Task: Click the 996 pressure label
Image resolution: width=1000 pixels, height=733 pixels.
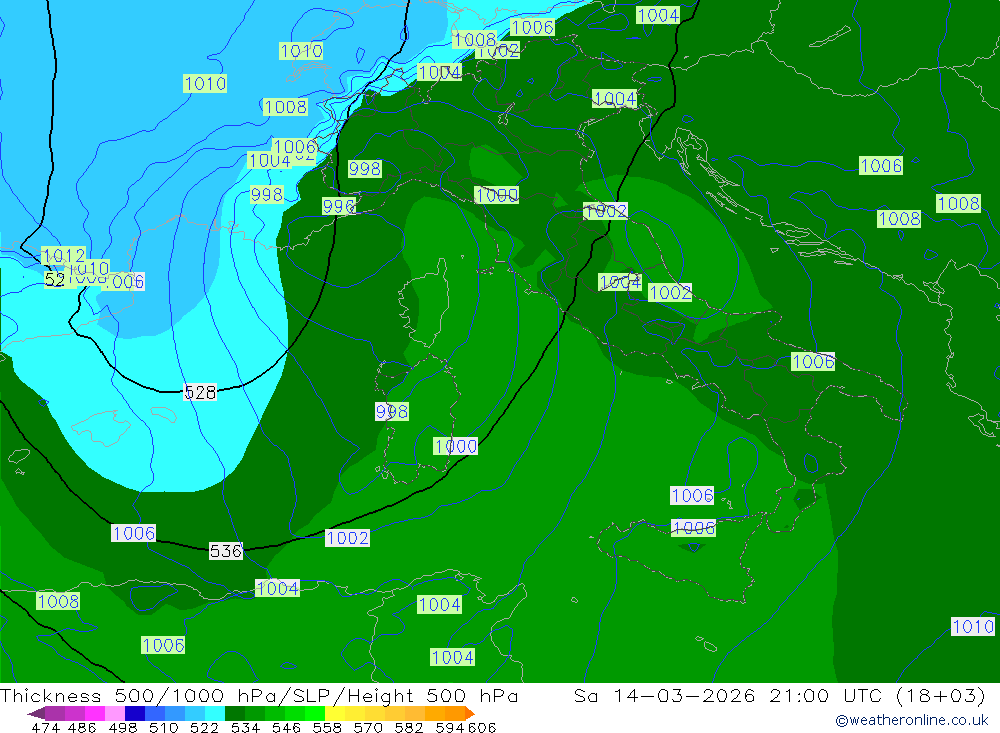Action: (338, 206)
